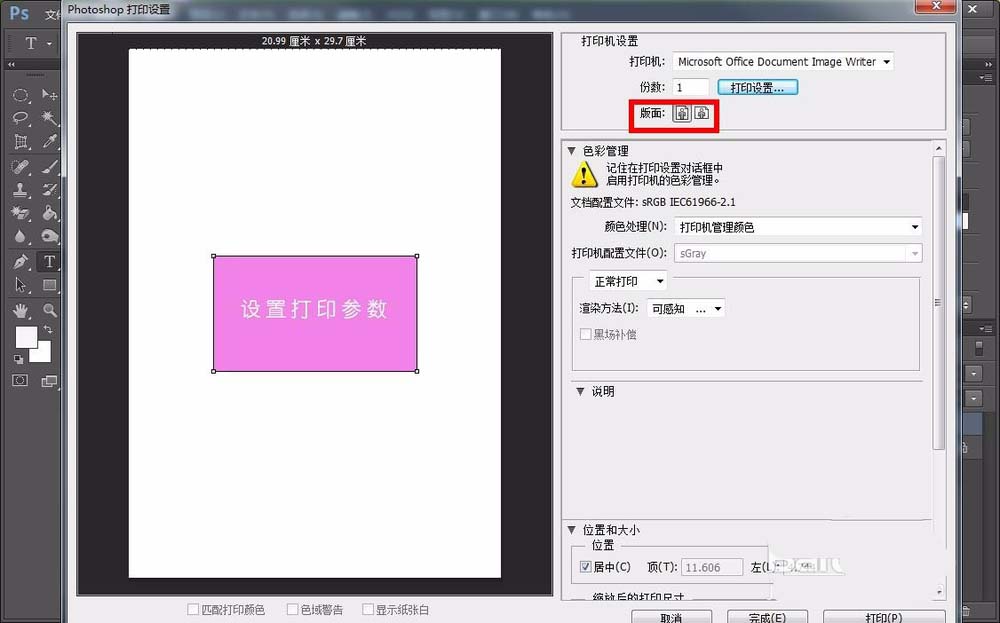
Task: Select the Crop tool
Action: [x=20, y=142]
